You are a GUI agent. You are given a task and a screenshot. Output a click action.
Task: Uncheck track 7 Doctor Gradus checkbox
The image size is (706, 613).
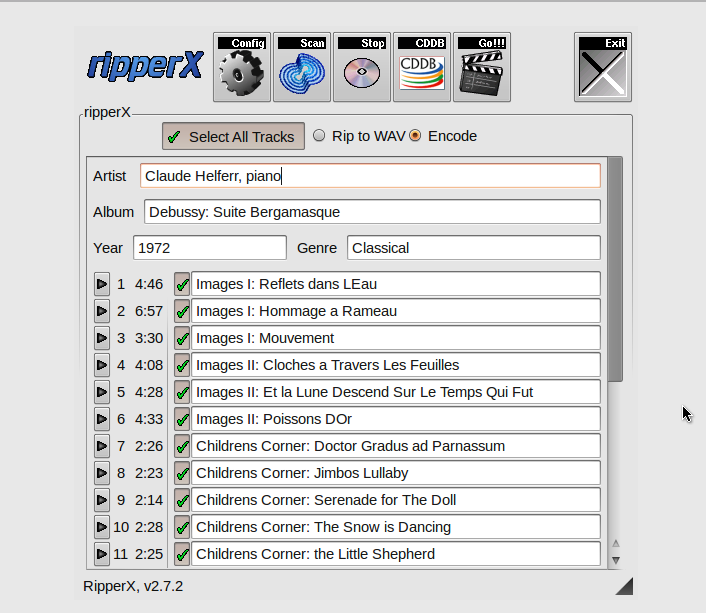182,446
